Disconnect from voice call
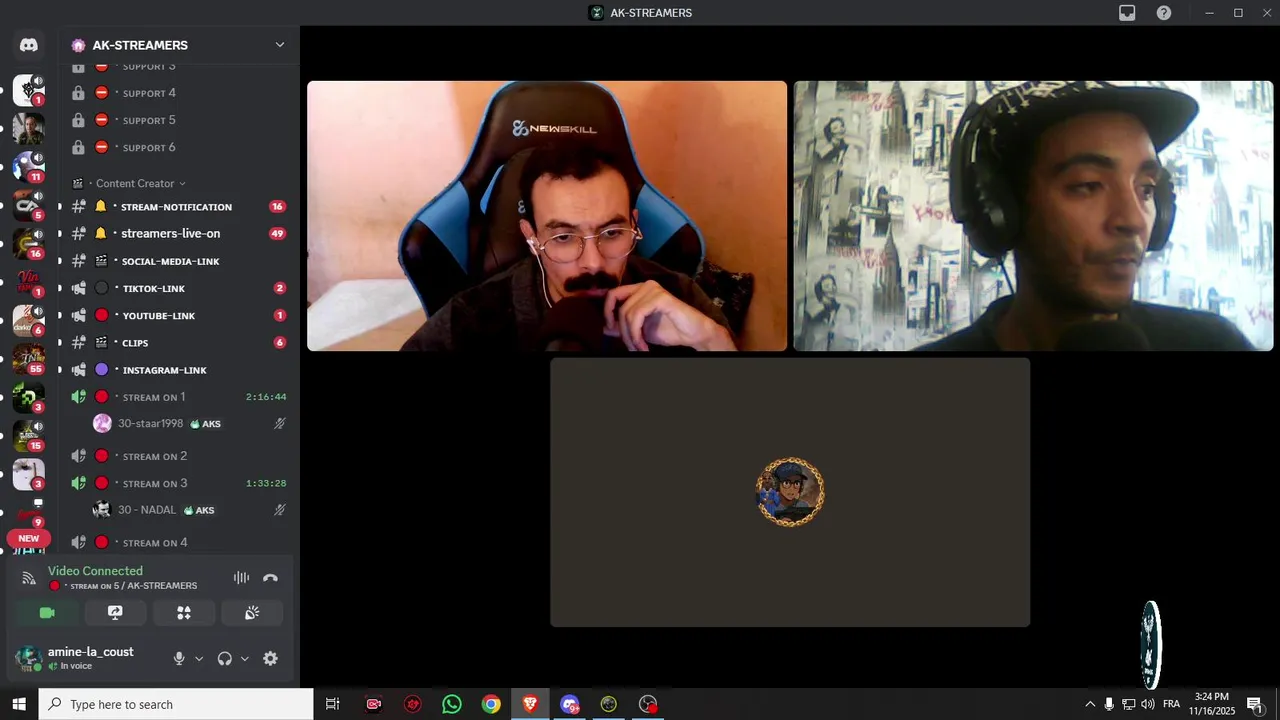The width and height of the screenshot is (1280, 720). [x=270, y=578]
